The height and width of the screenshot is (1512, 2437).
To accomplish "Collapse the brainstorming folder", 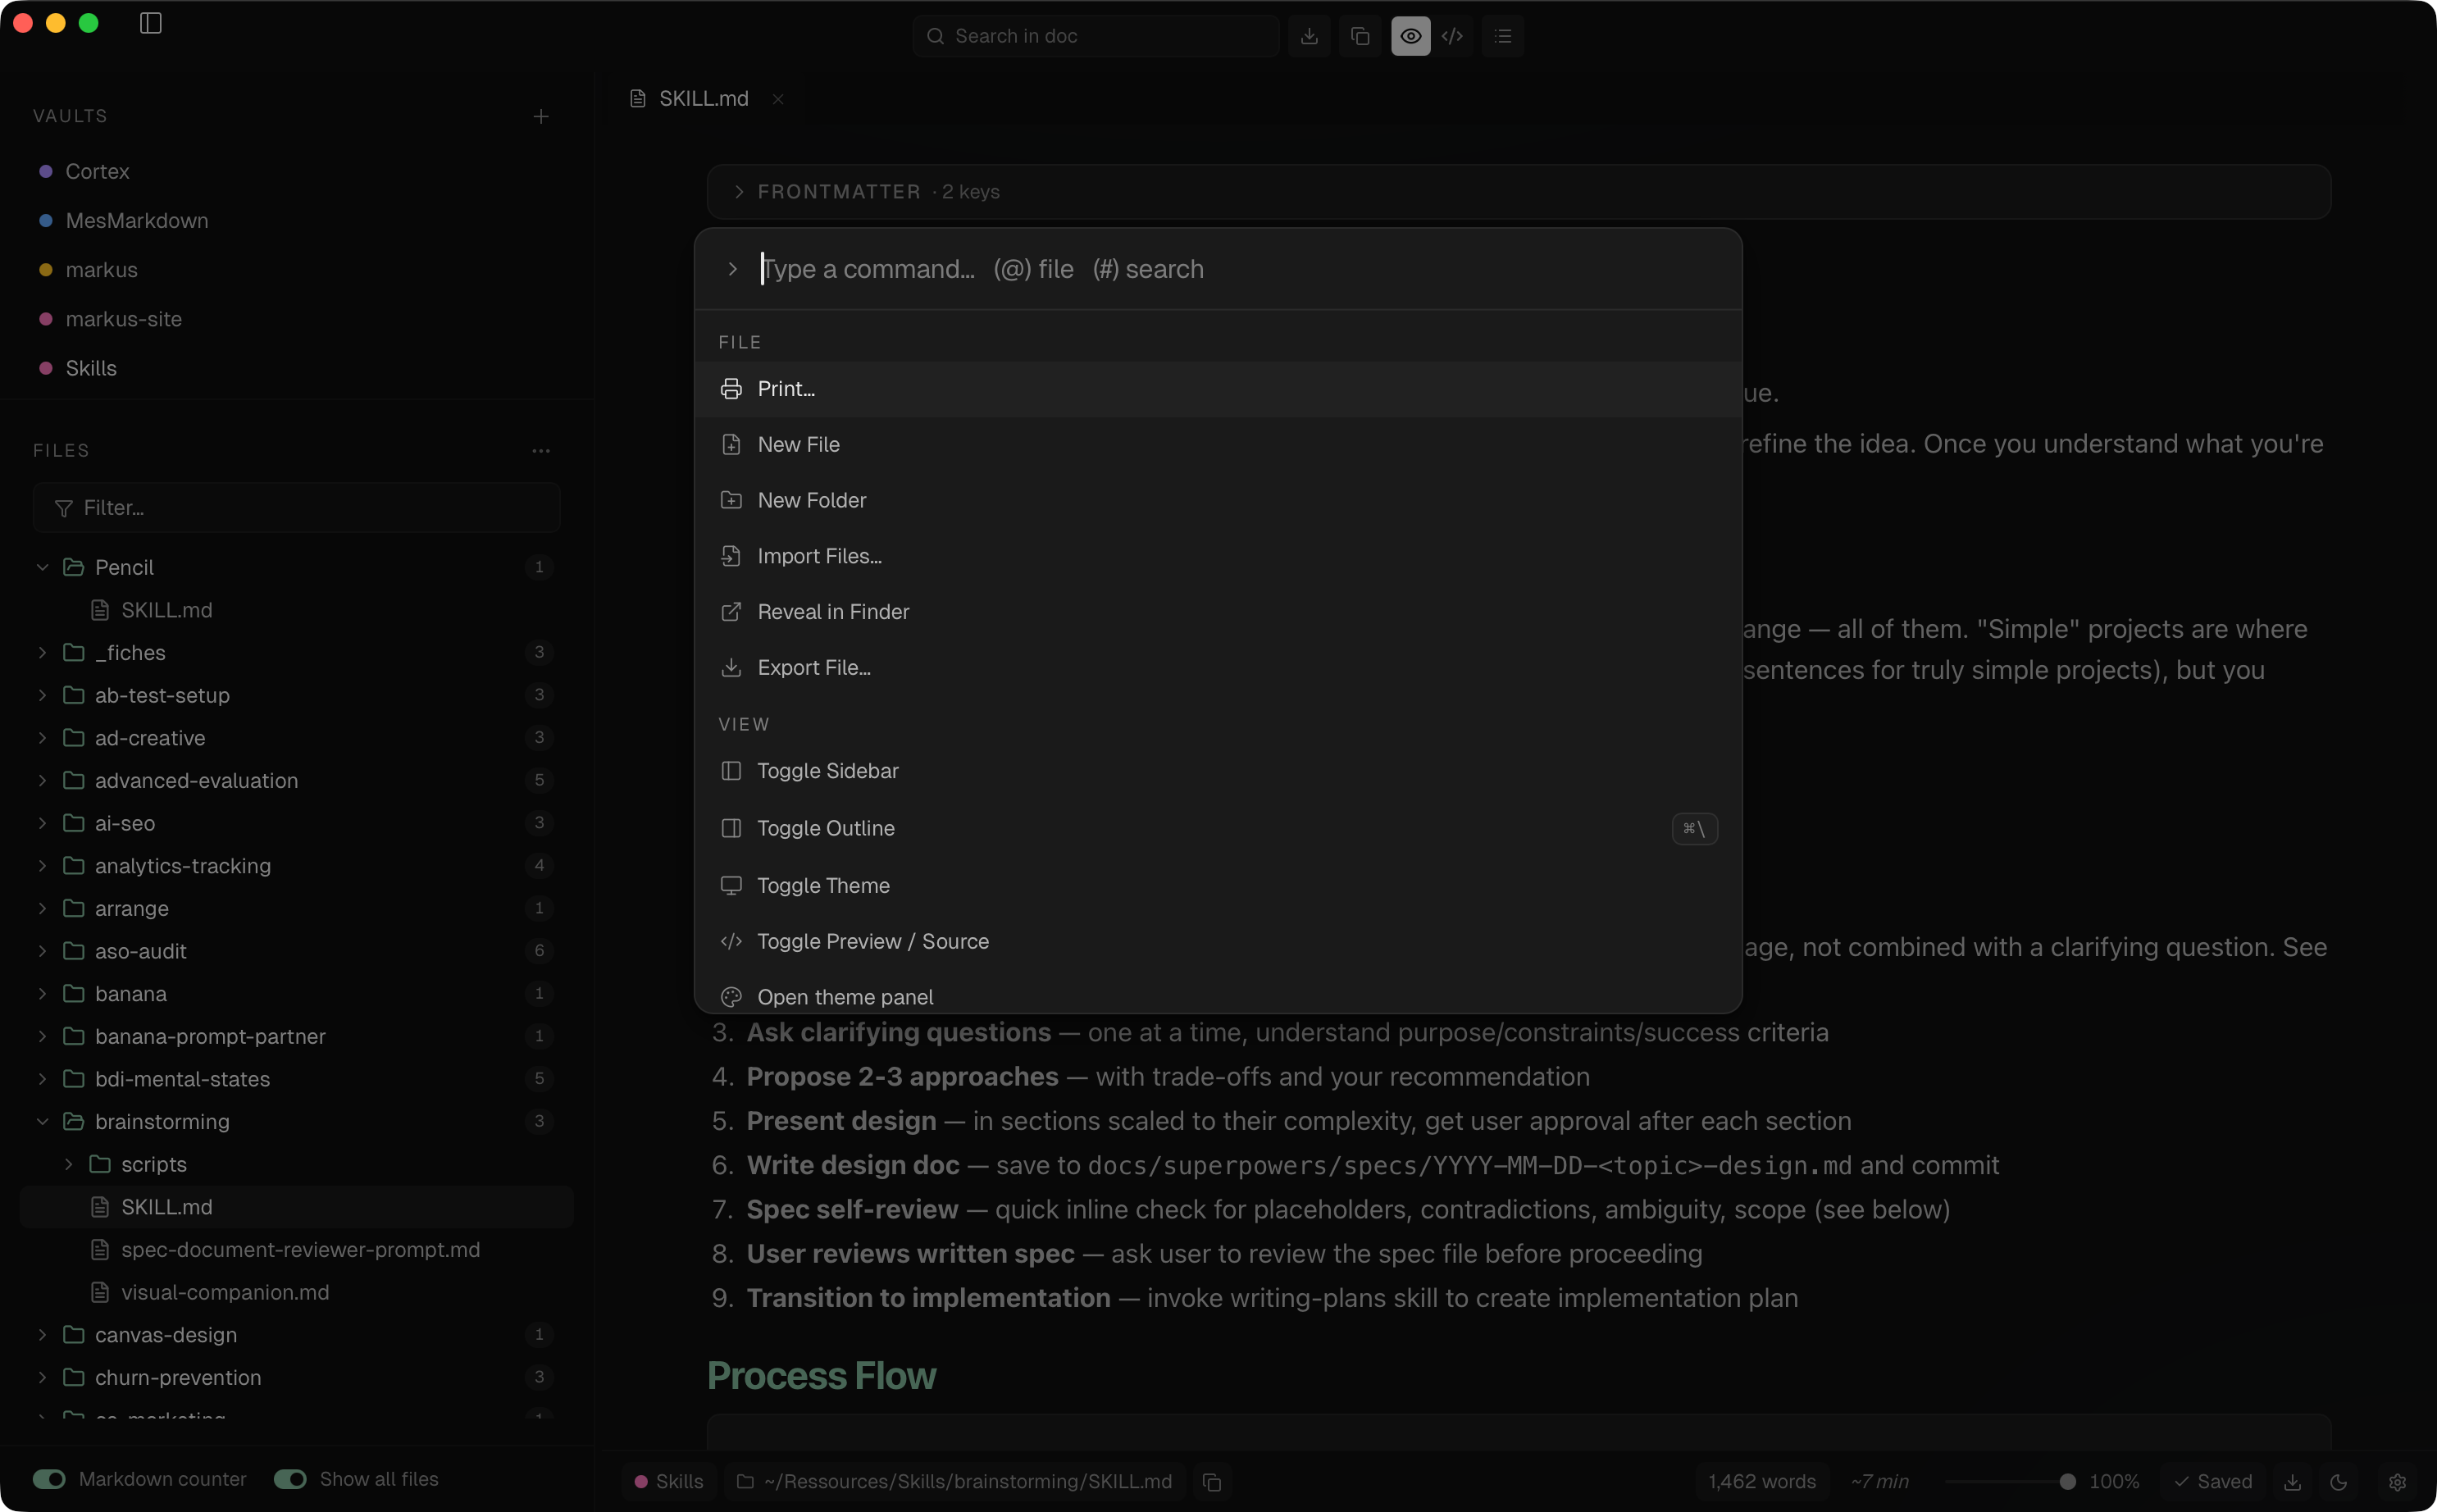I will pos(42,1122).
